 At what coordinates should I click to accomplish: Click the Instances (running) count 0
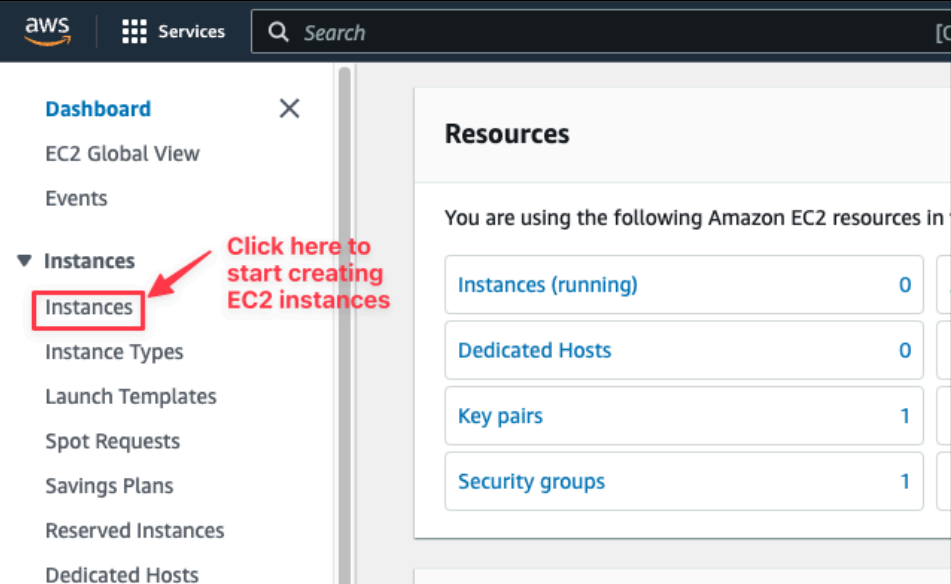tap(905, 284)
